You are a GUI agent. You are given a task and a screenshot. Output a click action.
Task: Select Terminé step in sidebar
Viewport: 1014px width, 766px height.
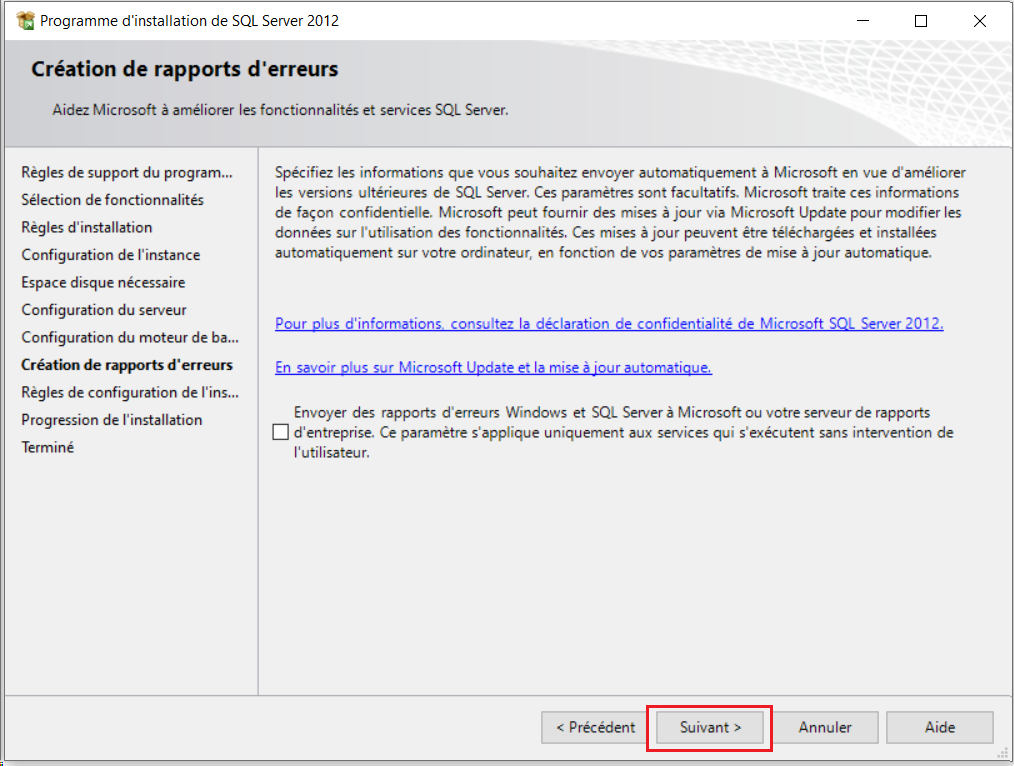48,447
